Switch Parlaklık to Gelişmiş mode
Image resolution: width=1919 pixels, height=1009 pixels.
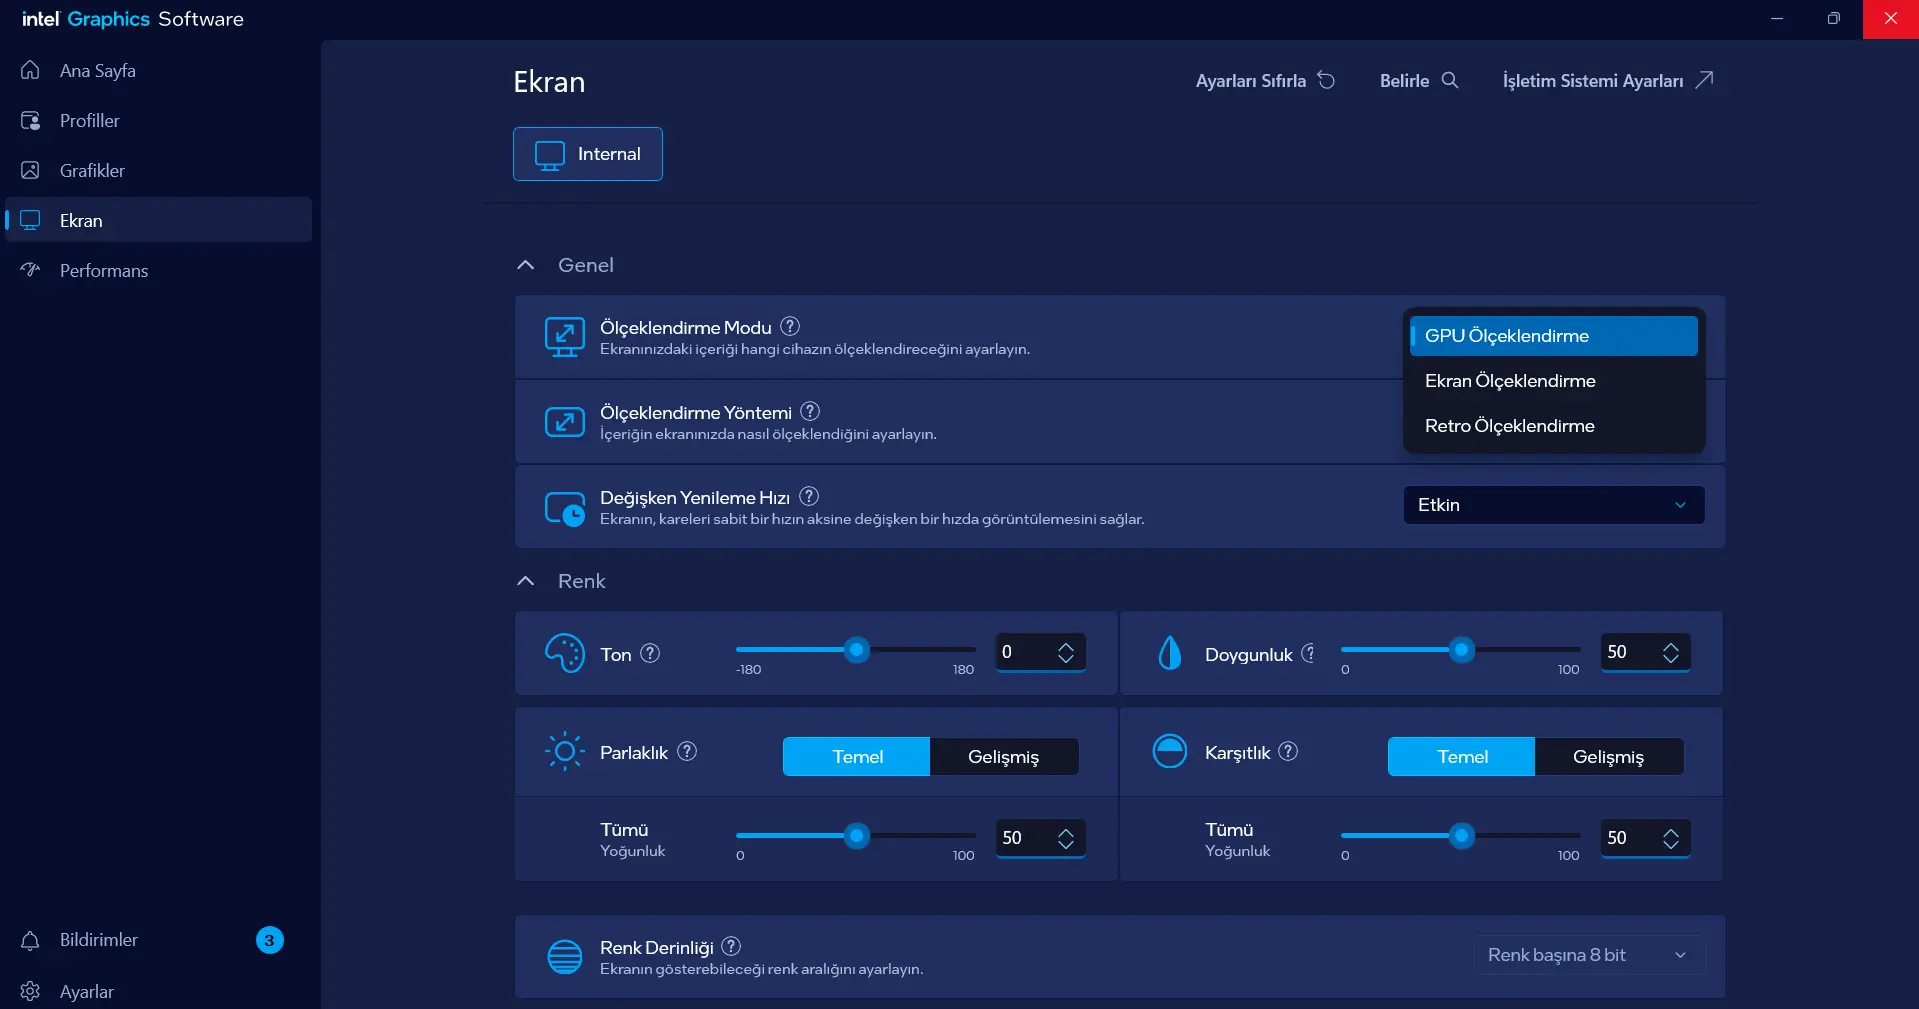(x=1004, y=757)
